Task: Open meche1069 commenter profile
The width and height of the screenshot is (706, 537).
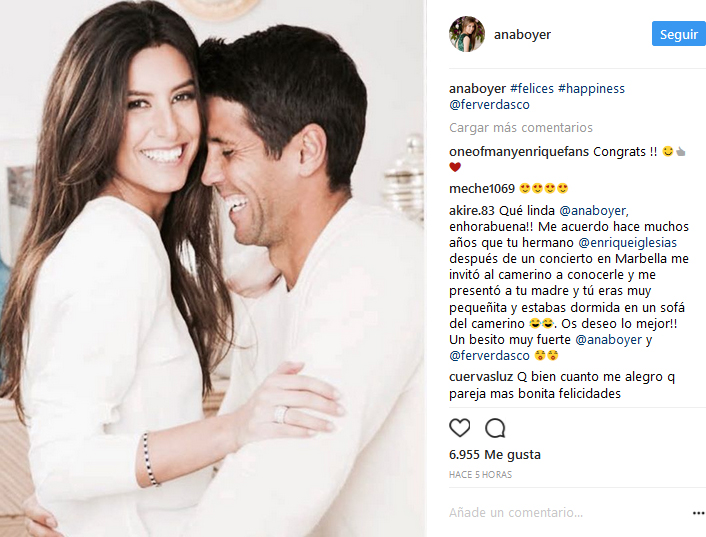Action: point(482,189)
